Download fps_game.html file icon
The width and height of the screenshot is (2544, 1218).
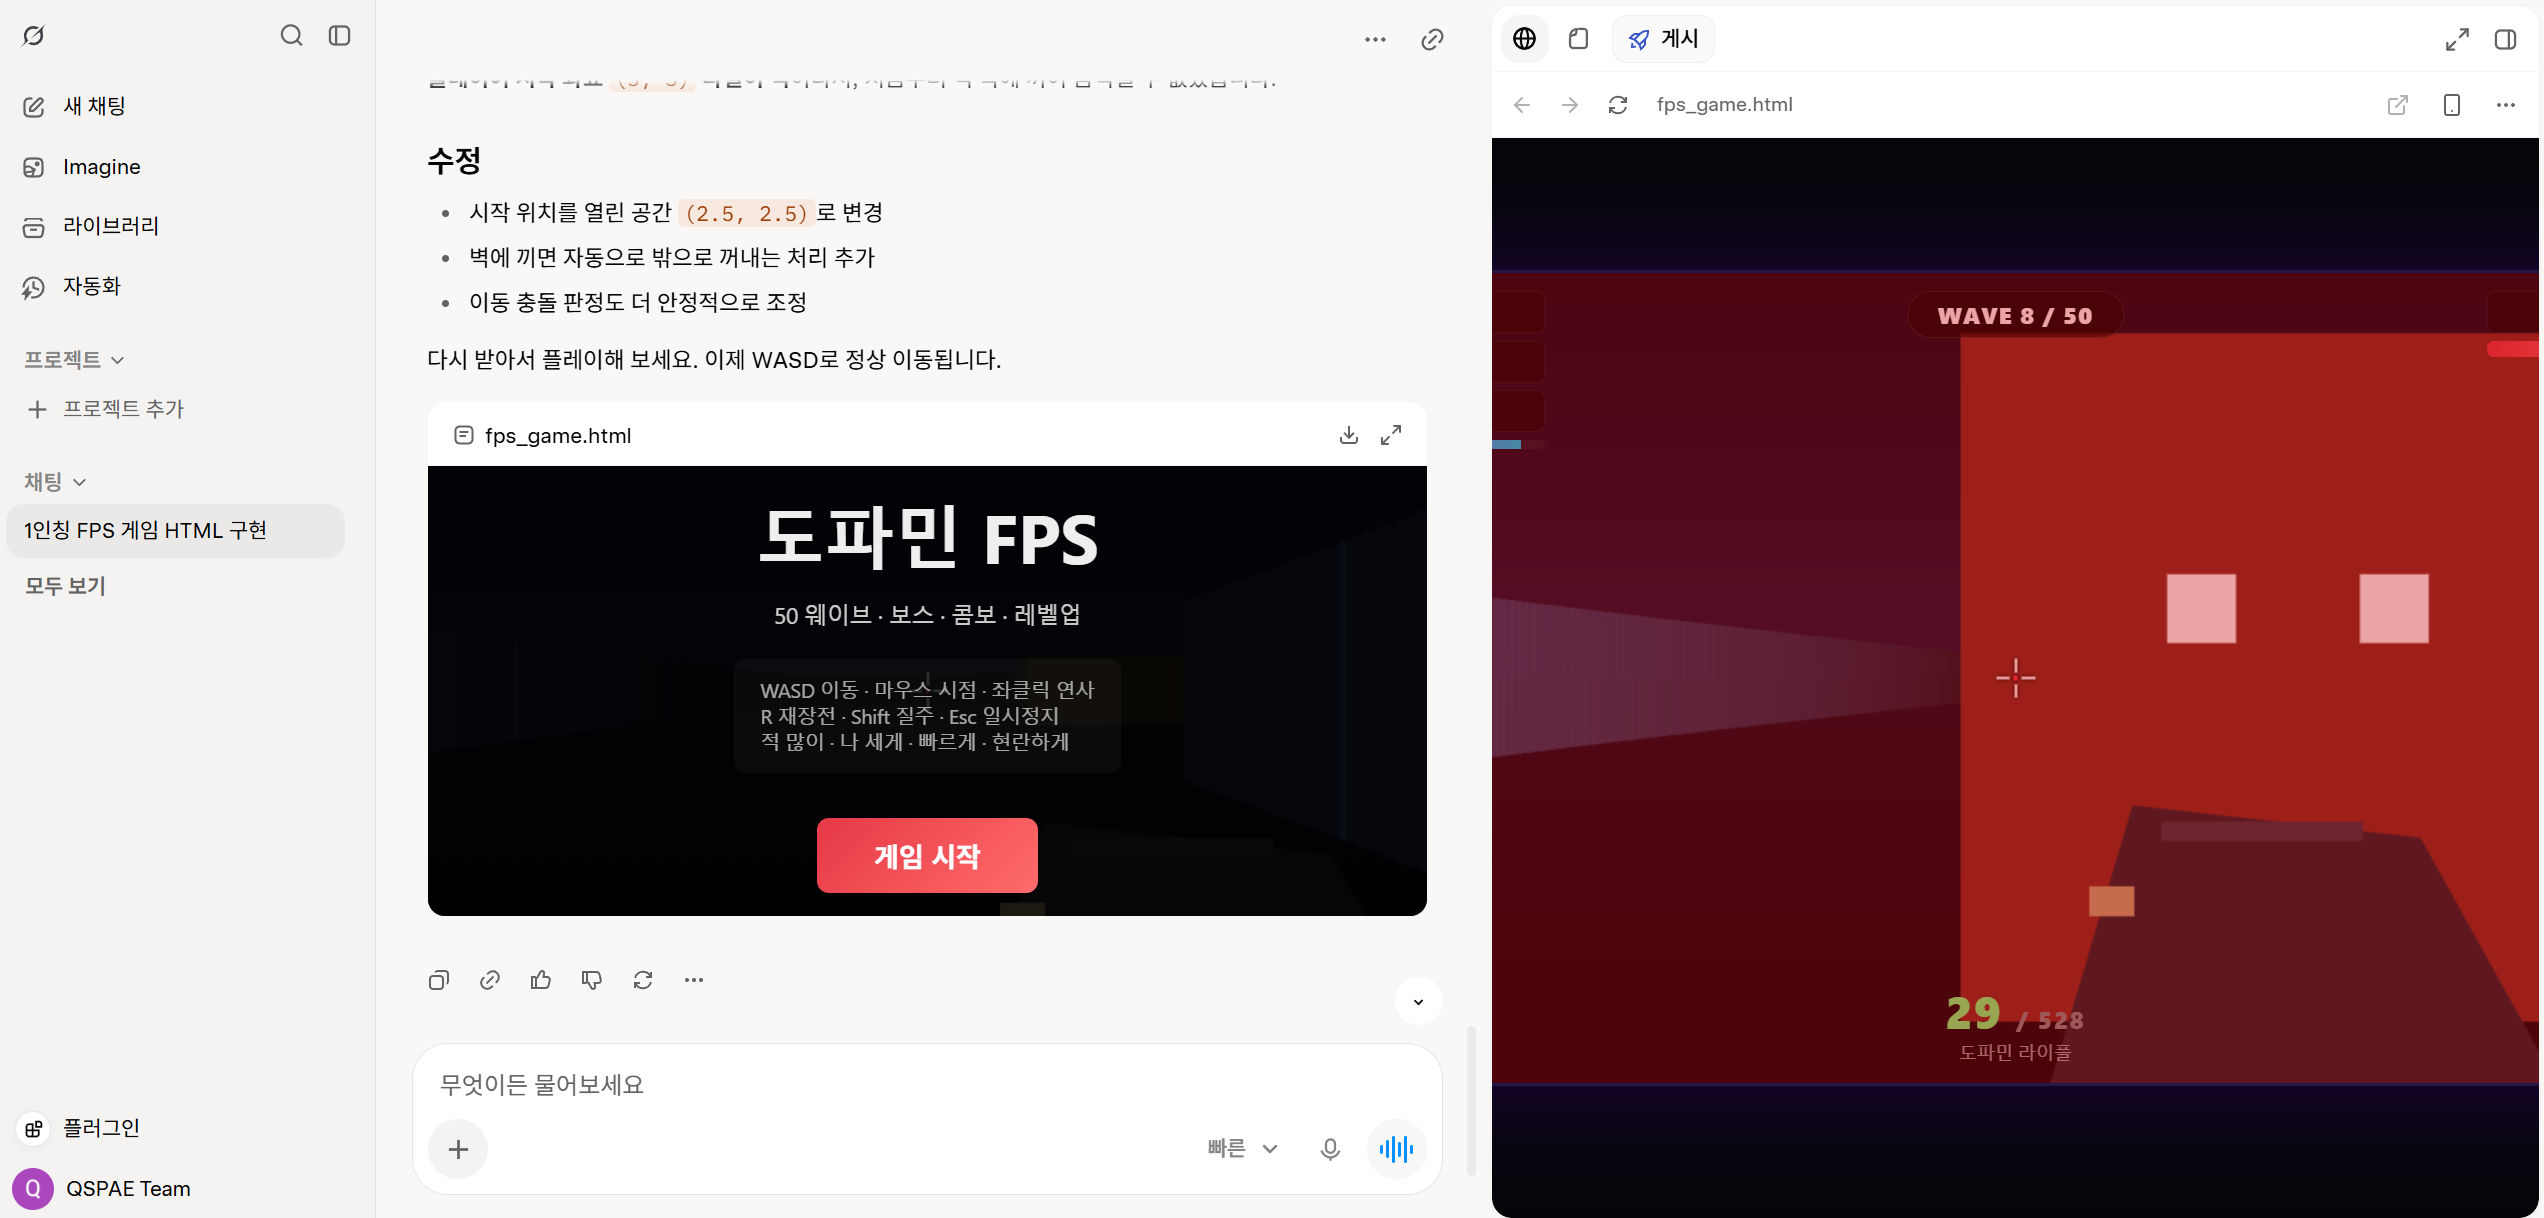(1349, 435)
